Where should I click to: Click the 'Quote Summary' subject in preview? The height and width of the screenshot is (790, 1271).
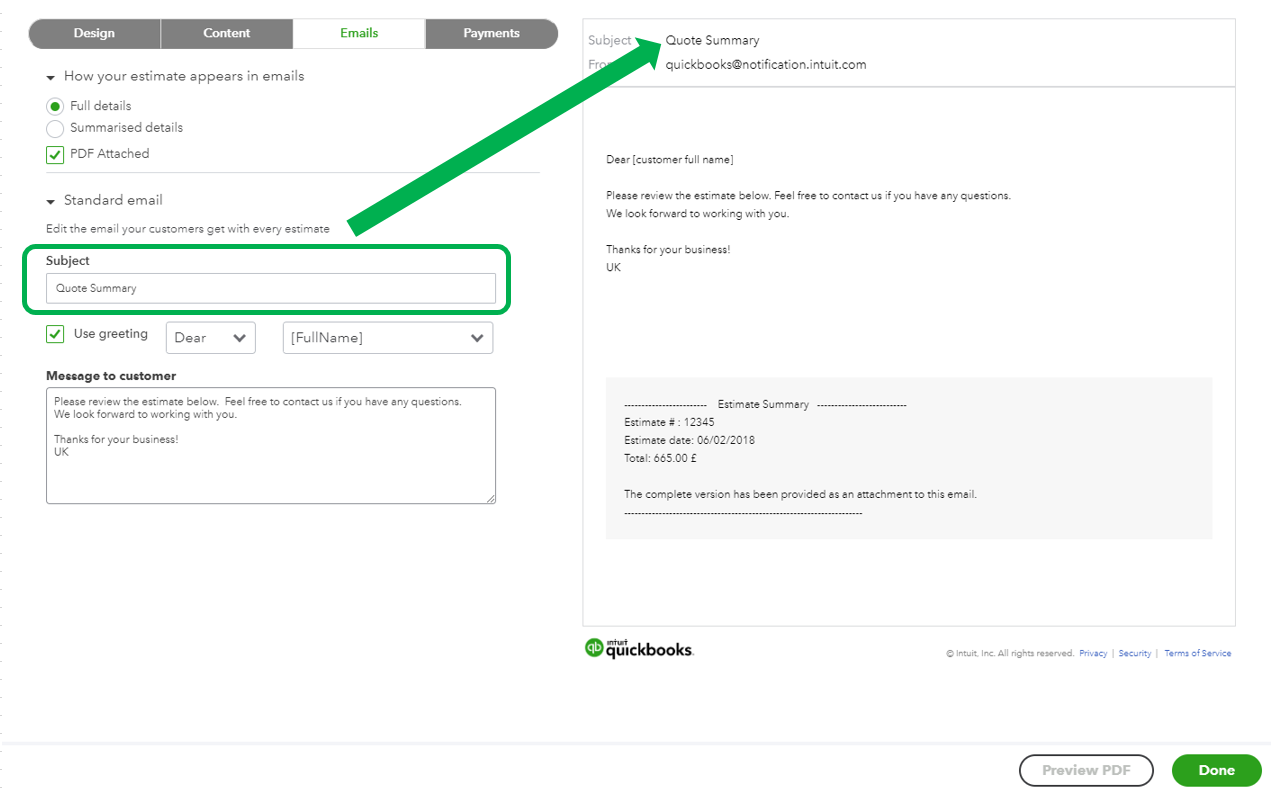(x=712, y=41)
